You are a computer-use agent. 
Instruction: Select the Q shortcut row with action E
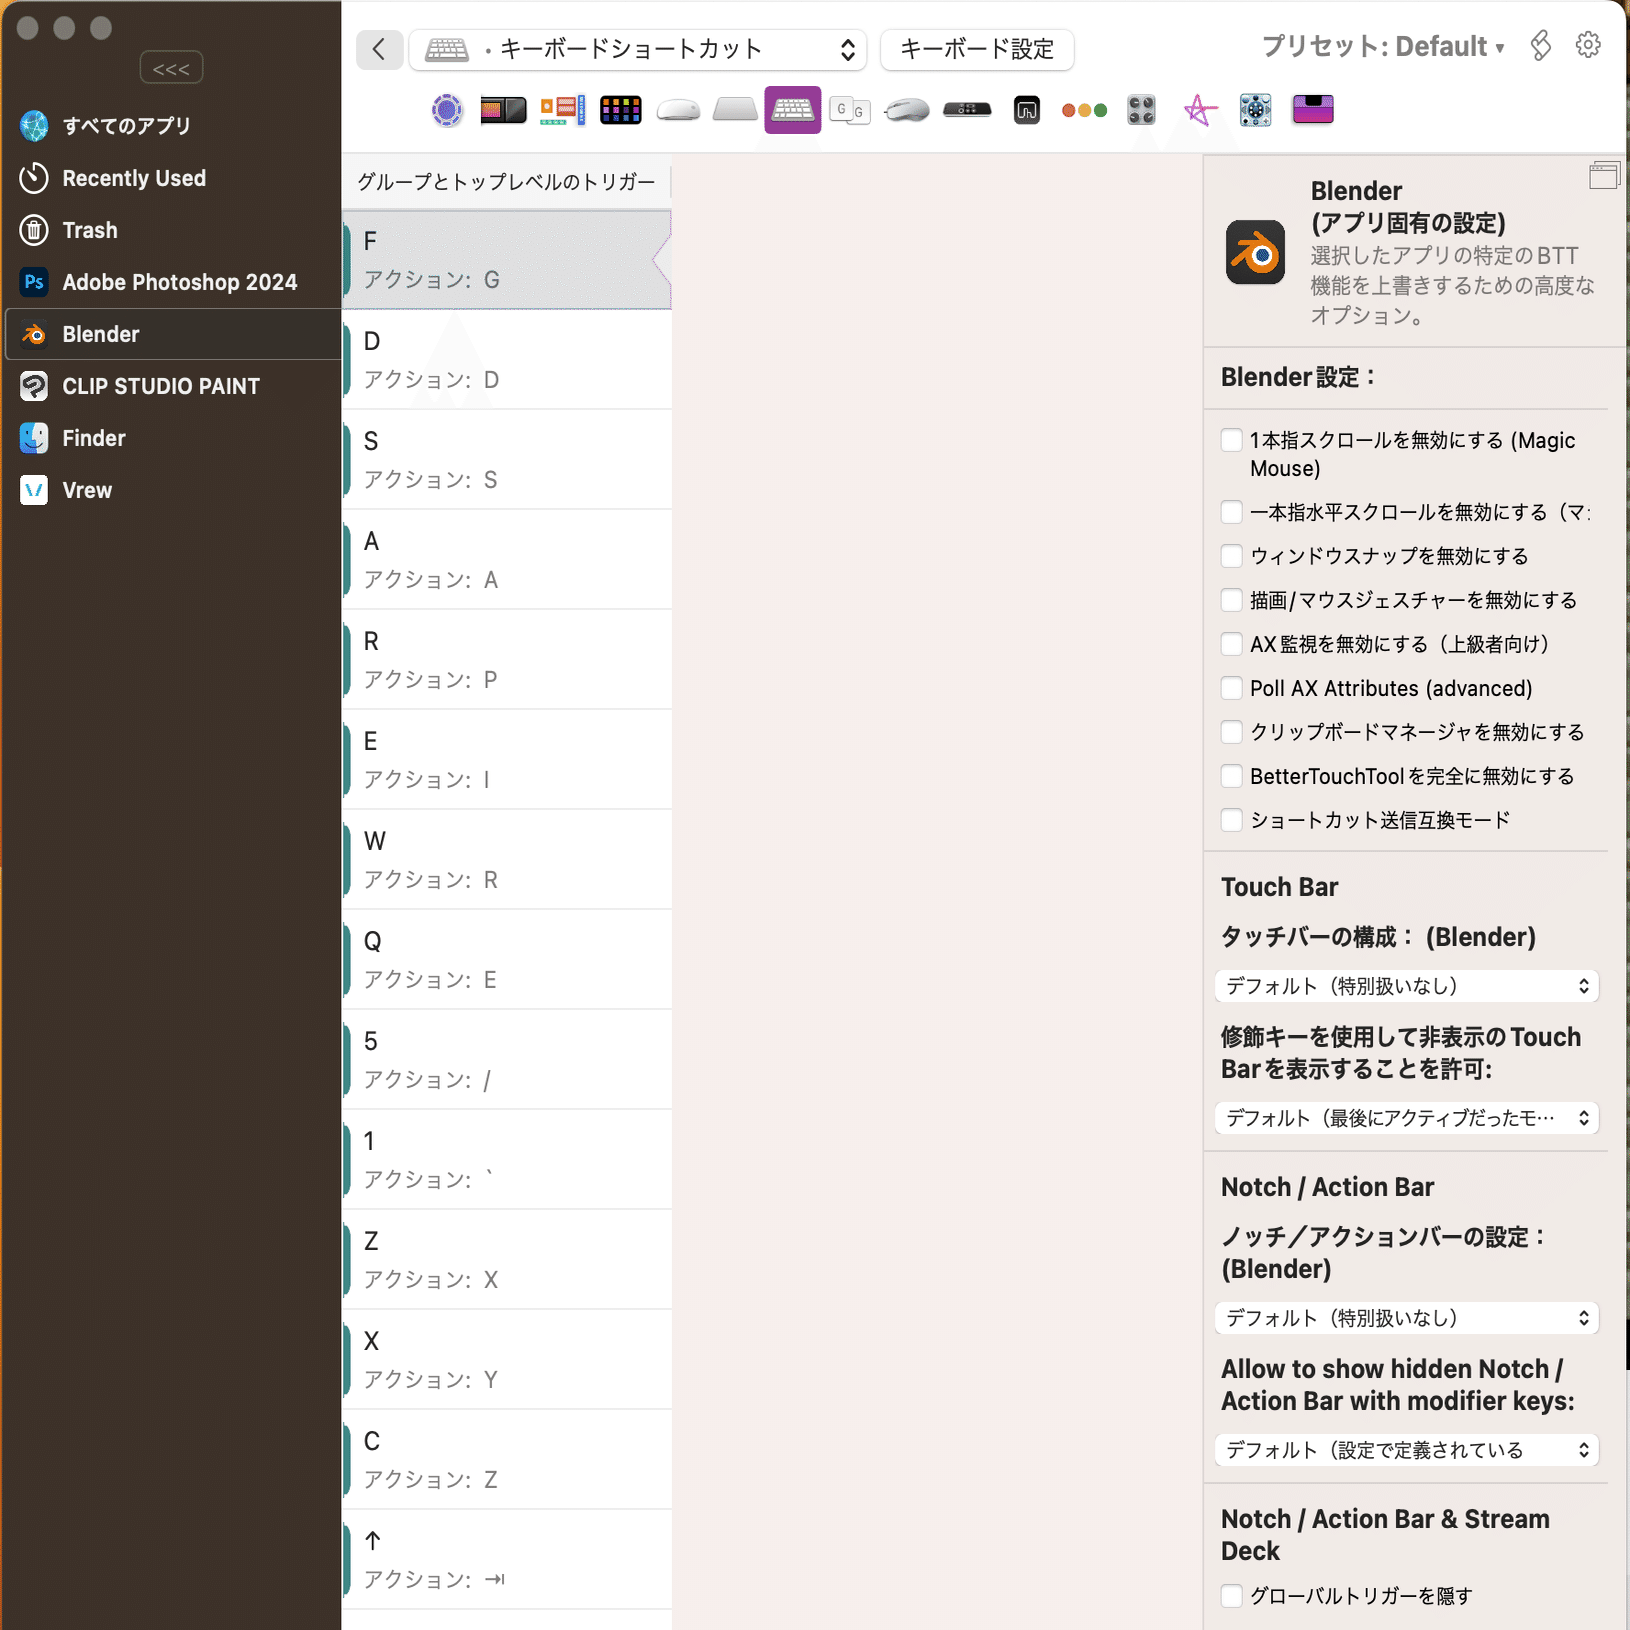(x=507, y=960)
